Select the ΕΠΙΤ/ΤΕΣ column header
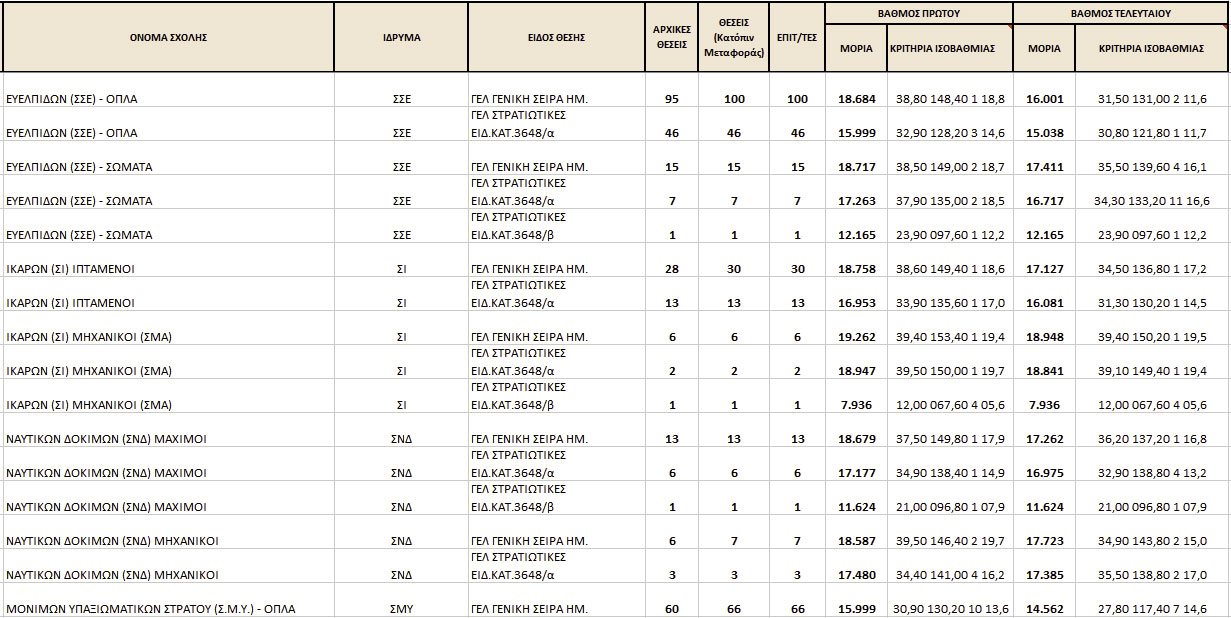 [797, 37]
